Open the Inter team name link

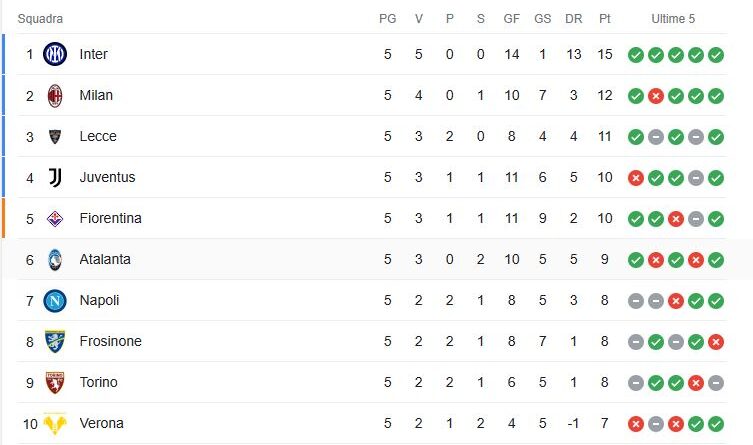click(x=93, y=54)
